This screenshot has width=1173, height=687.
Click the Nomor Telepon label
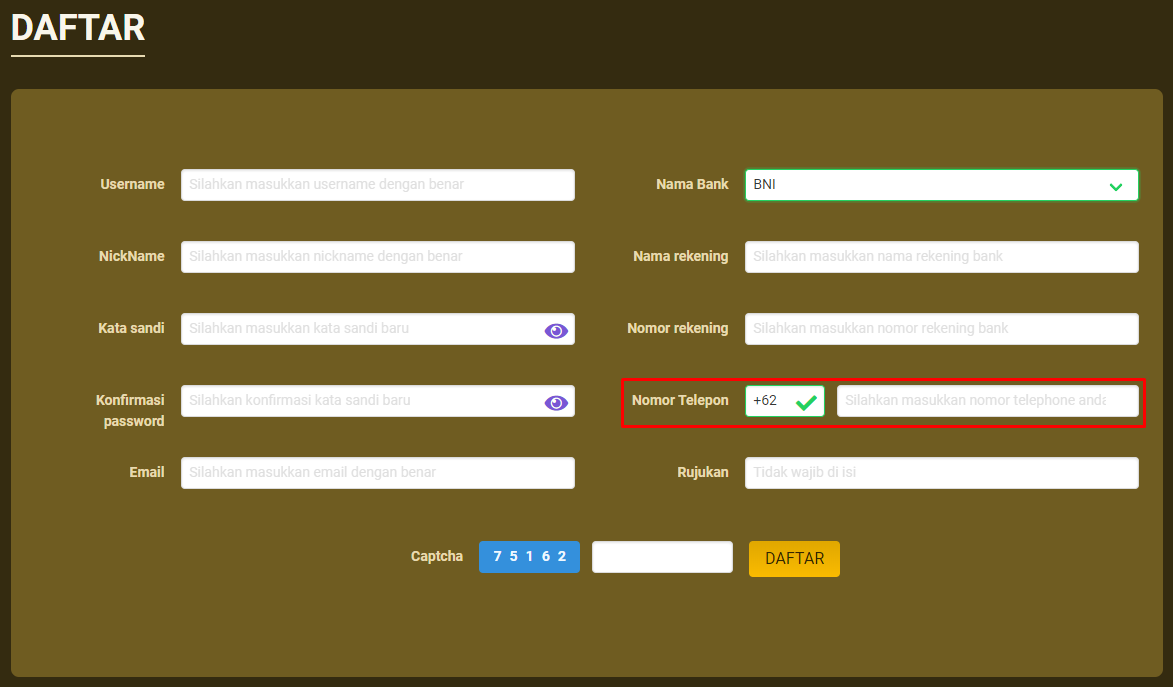tap(680, 400)
